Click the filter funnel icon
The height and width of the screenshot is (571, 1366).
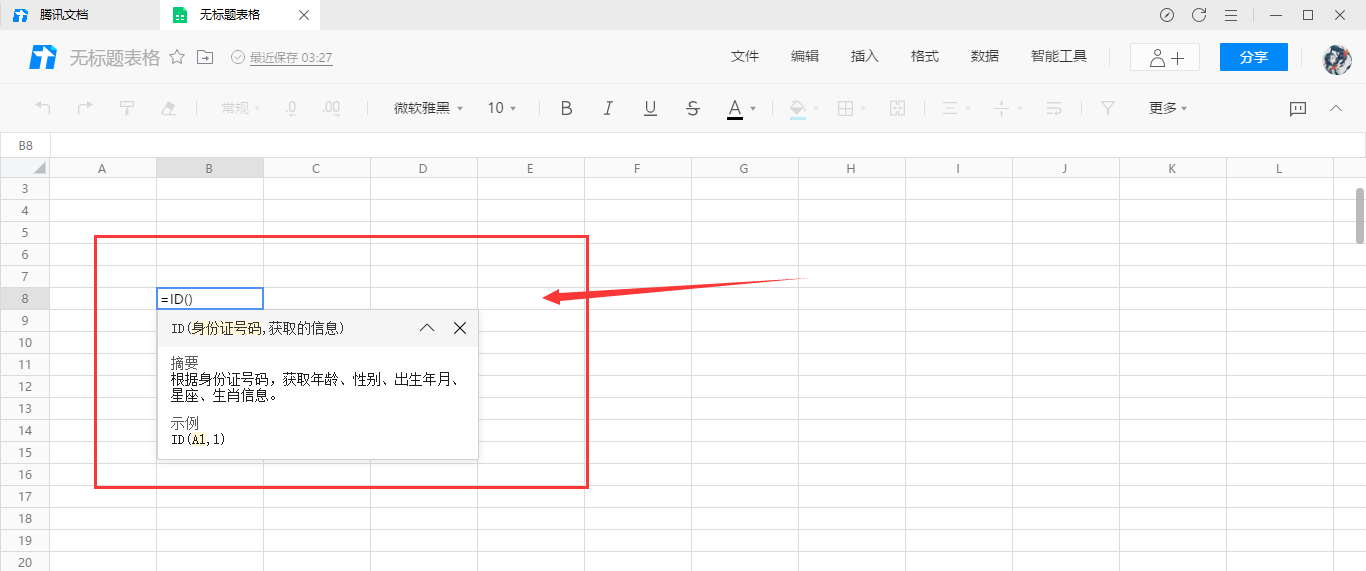1107,108
